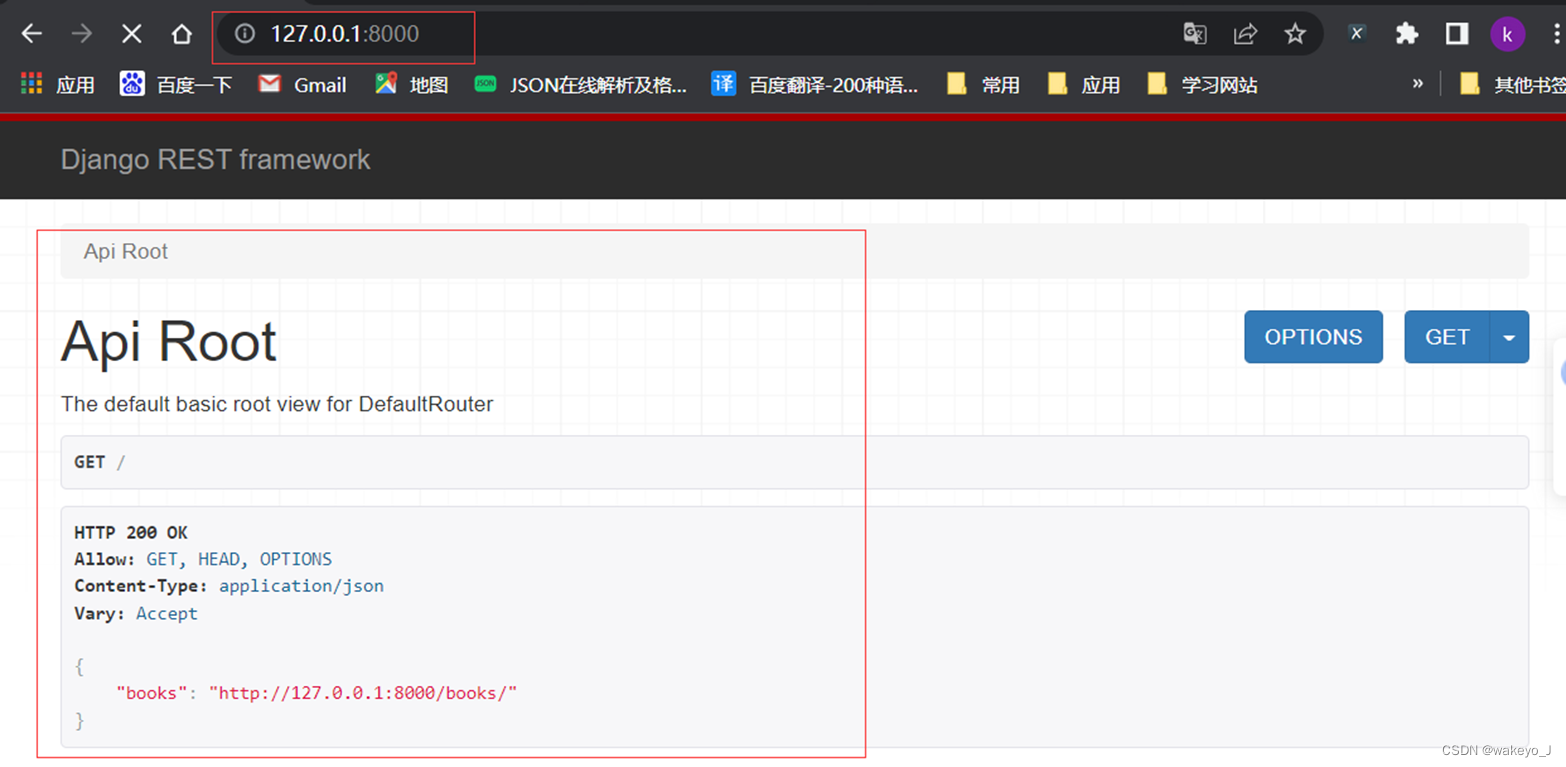Image resolution: width=1566 pixels, height=767 pixels.
Task: Open the Chrome three-dot menu
Action: point(1557,34)
